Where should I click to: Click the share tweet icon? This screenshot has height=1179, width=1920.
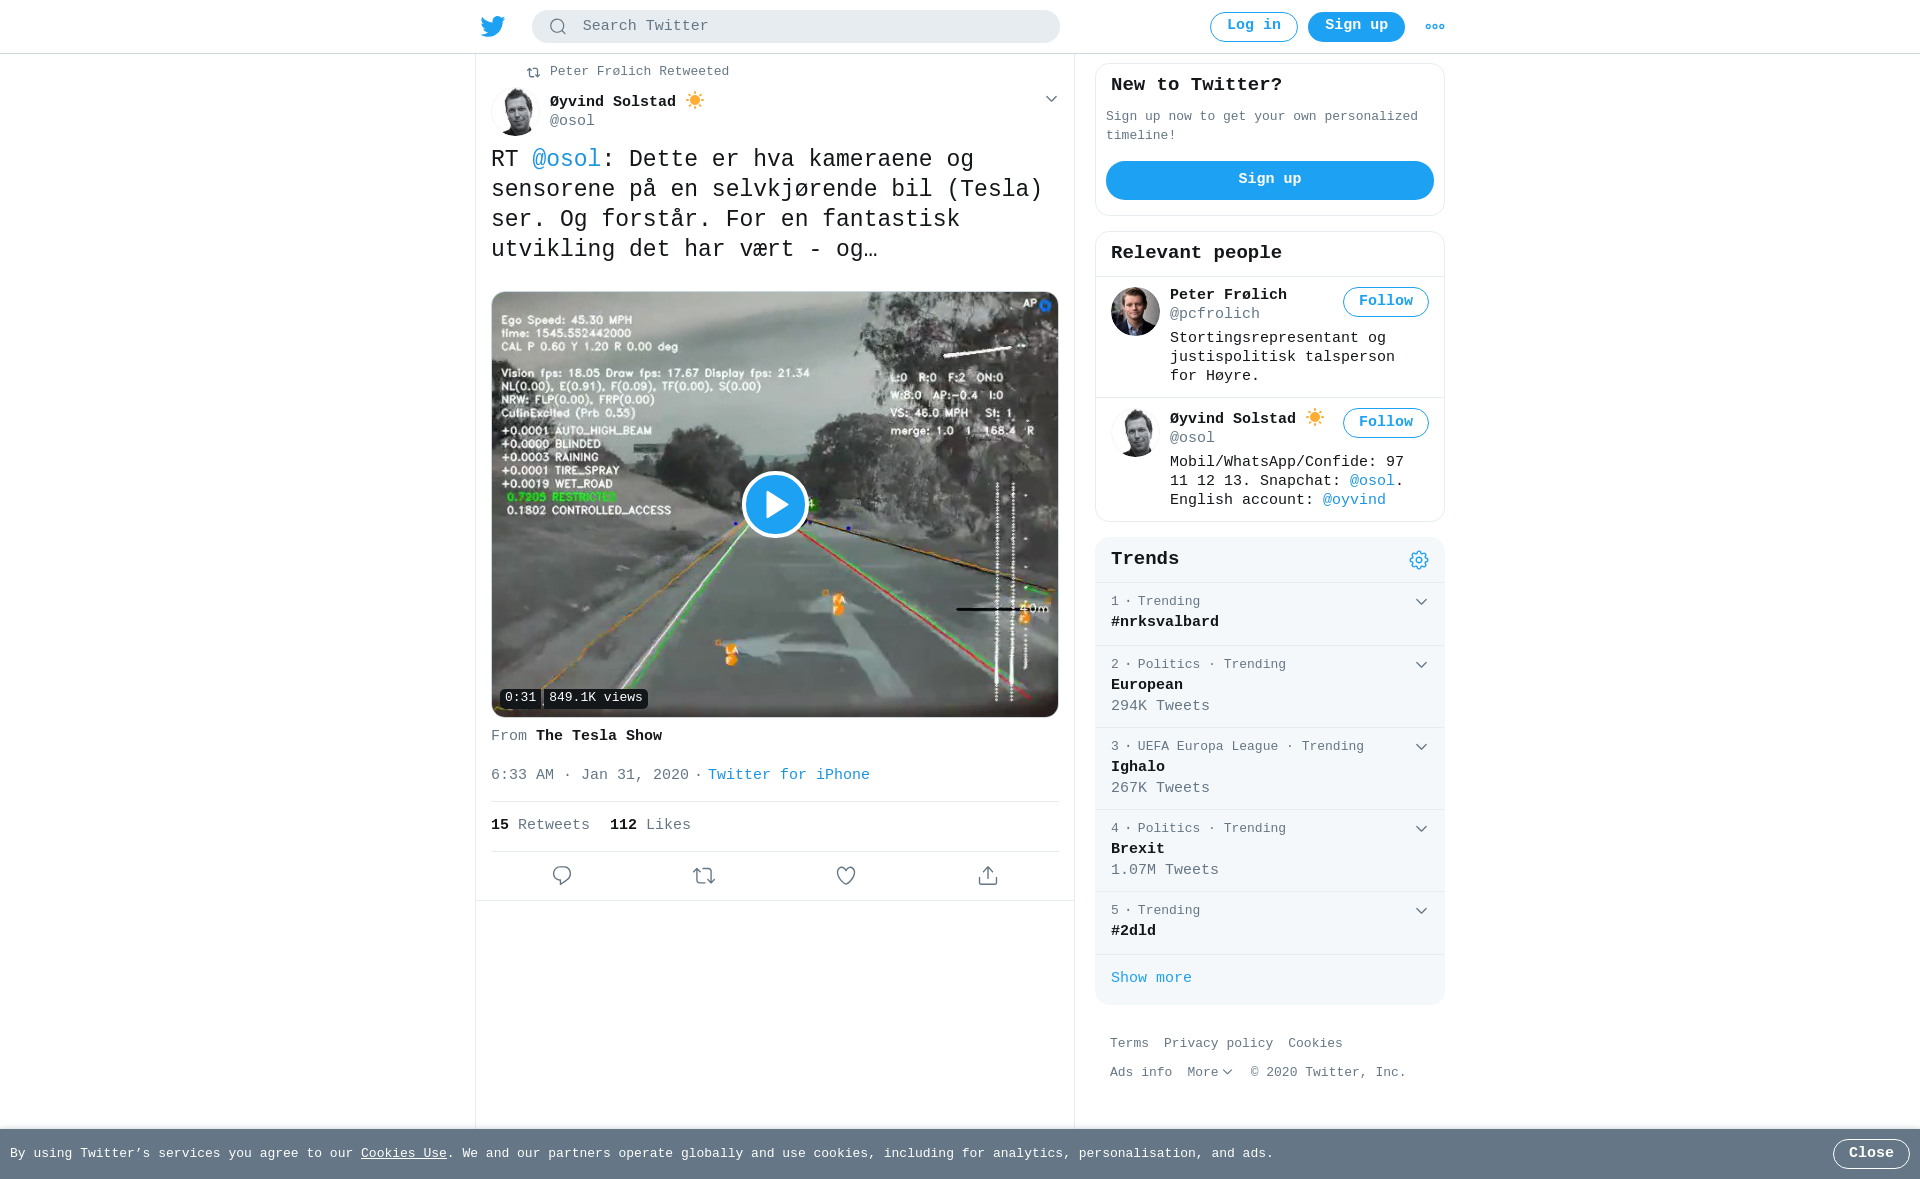(x=988, y=876)
